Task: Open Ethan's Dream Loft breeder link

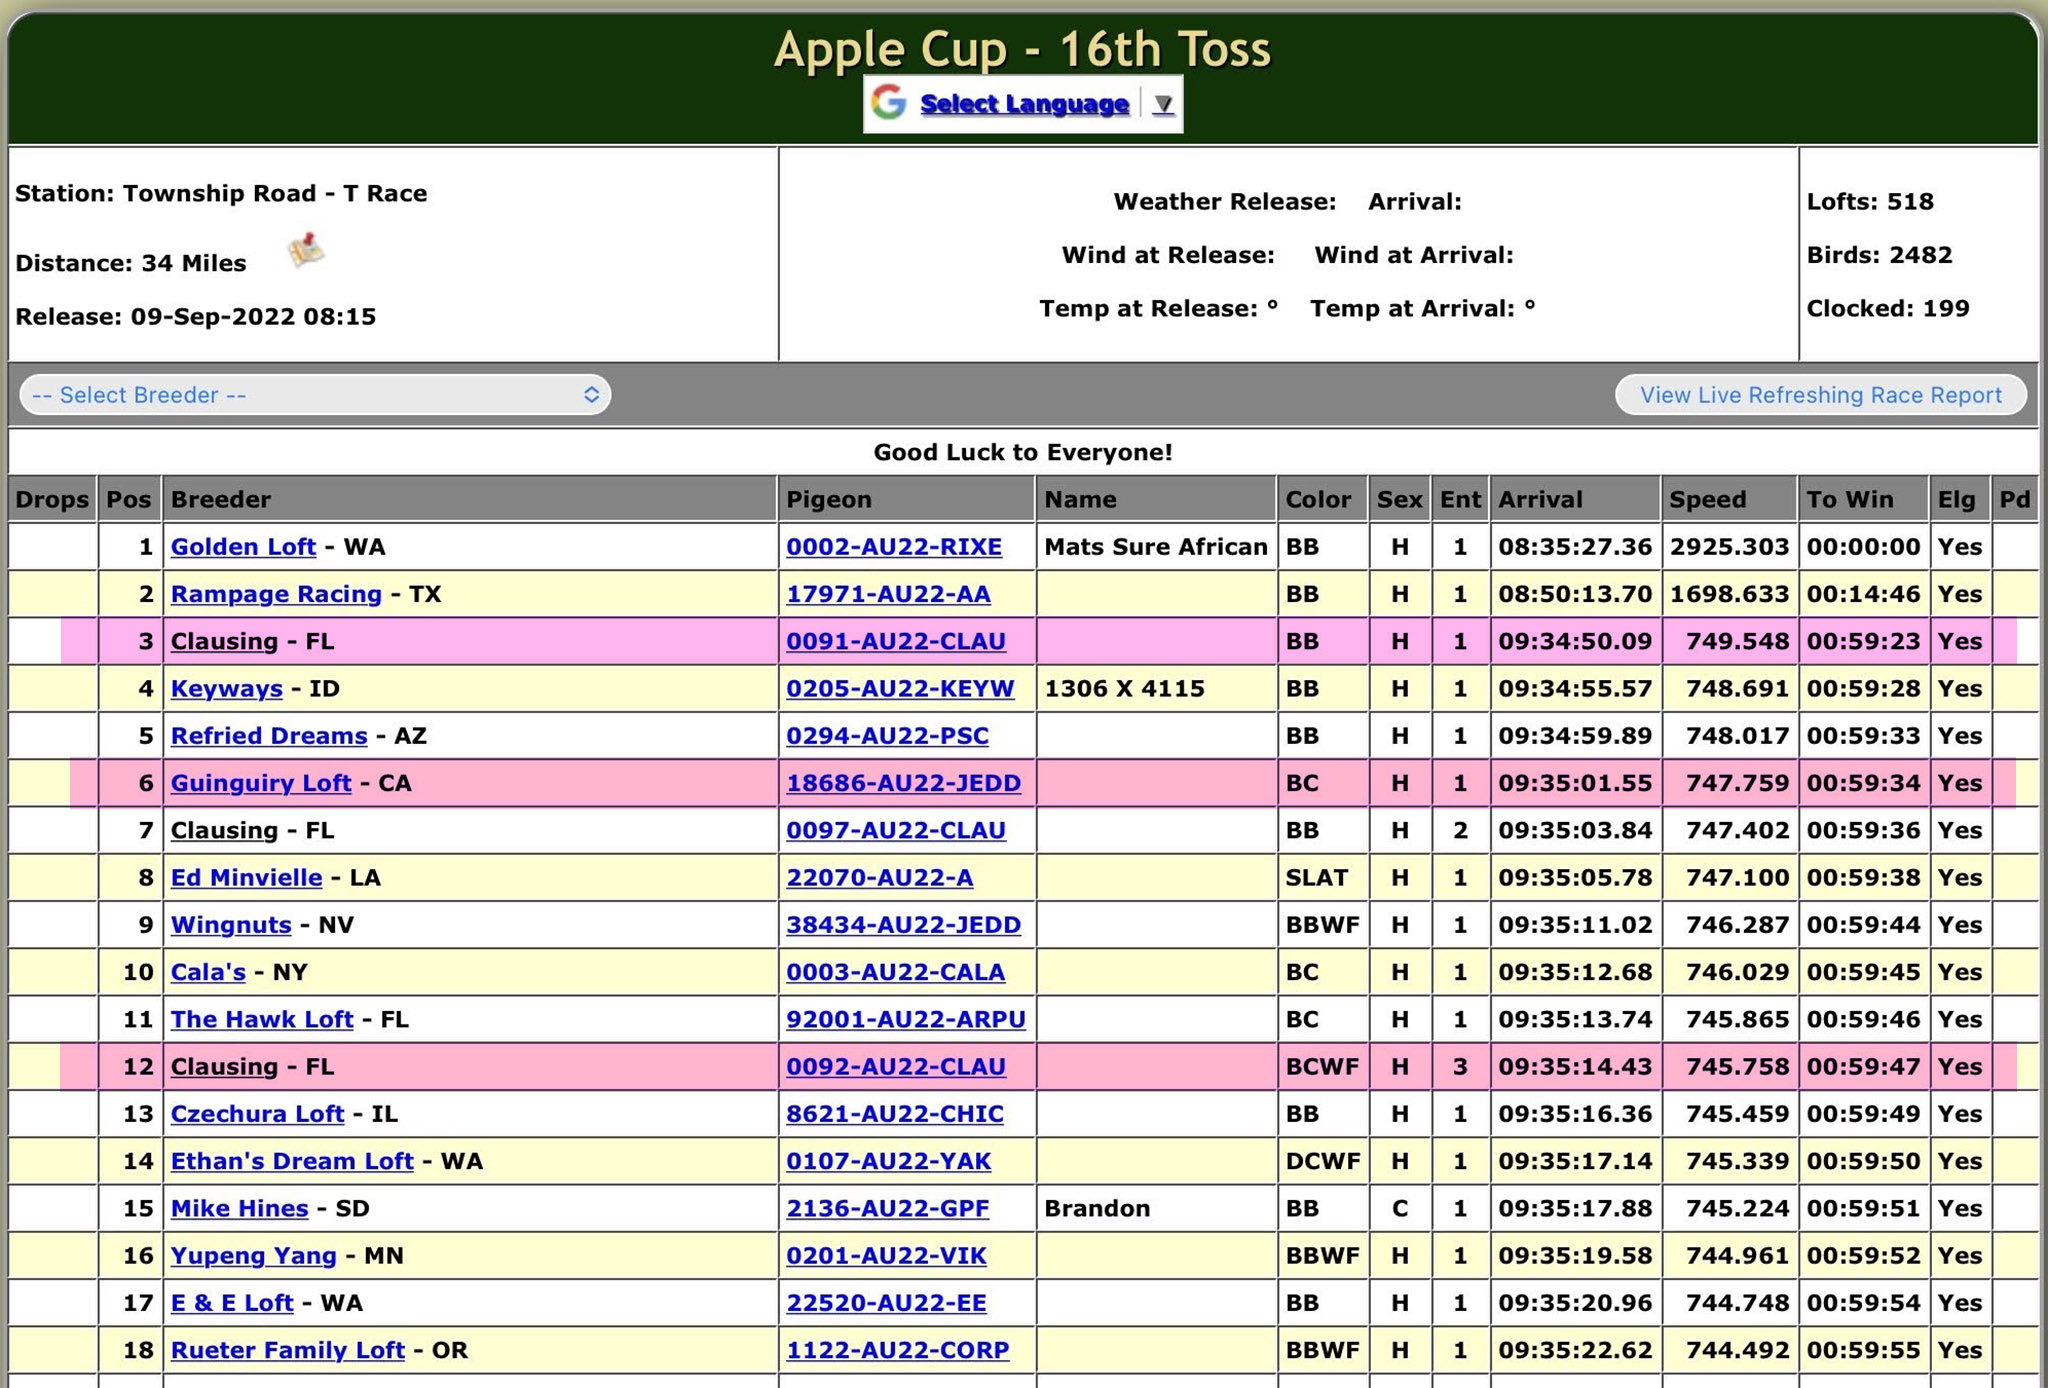Action: pos(291,1161)
